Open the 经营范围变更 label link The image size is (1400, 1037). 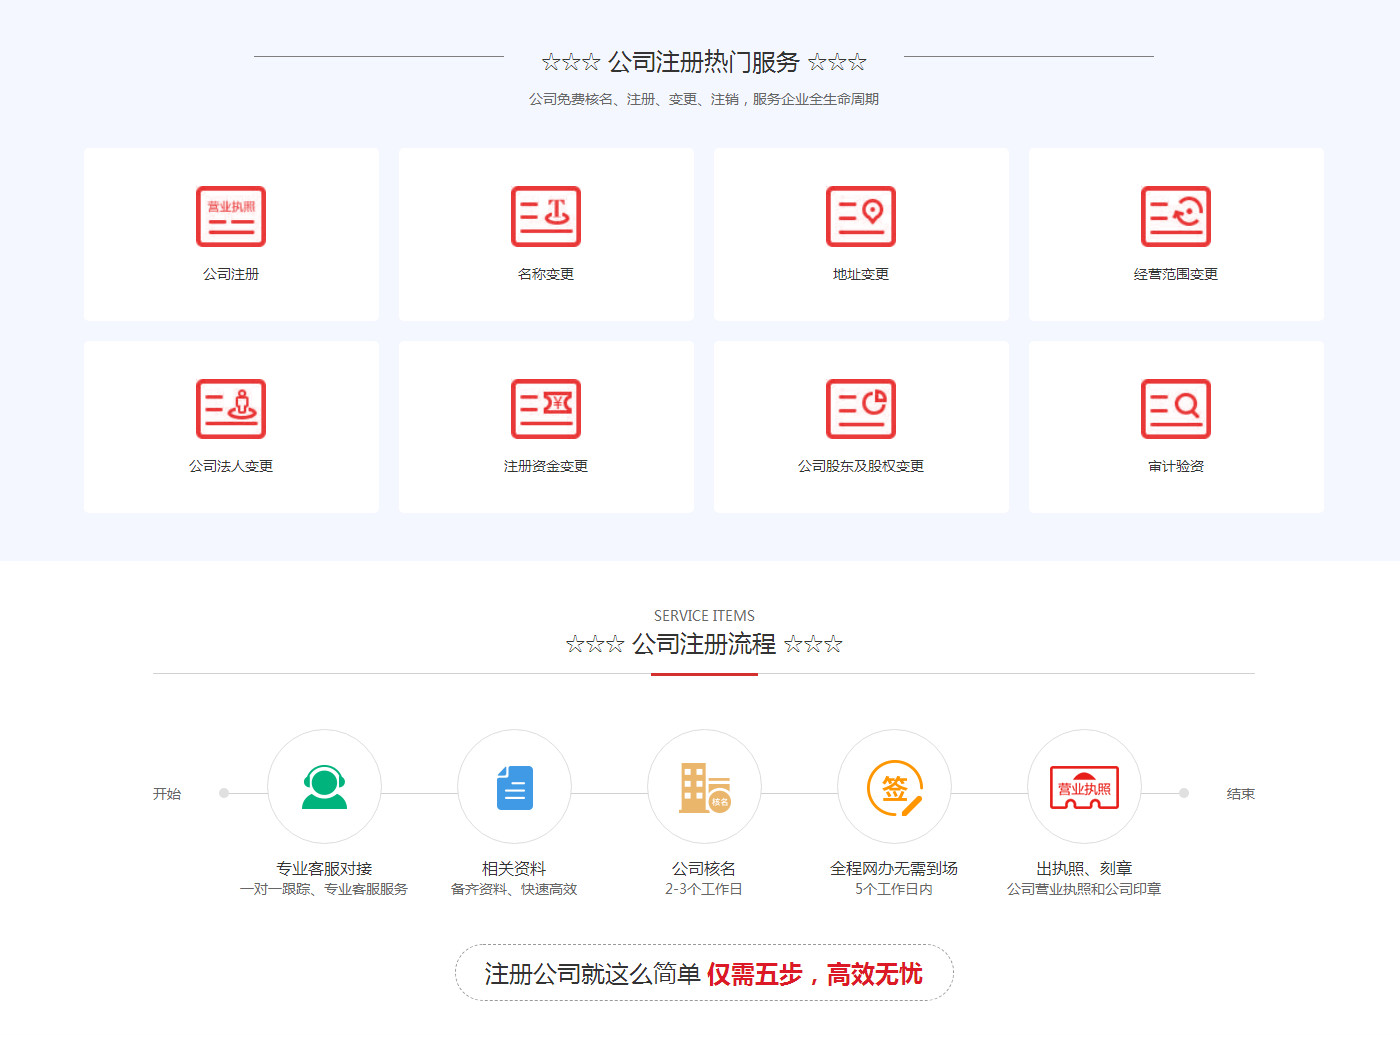tap(1176, 274)
